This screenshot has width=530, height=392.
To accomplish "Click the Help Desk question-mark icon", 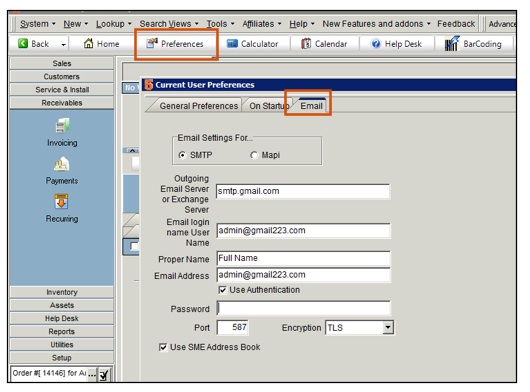I will coord(376,44).
